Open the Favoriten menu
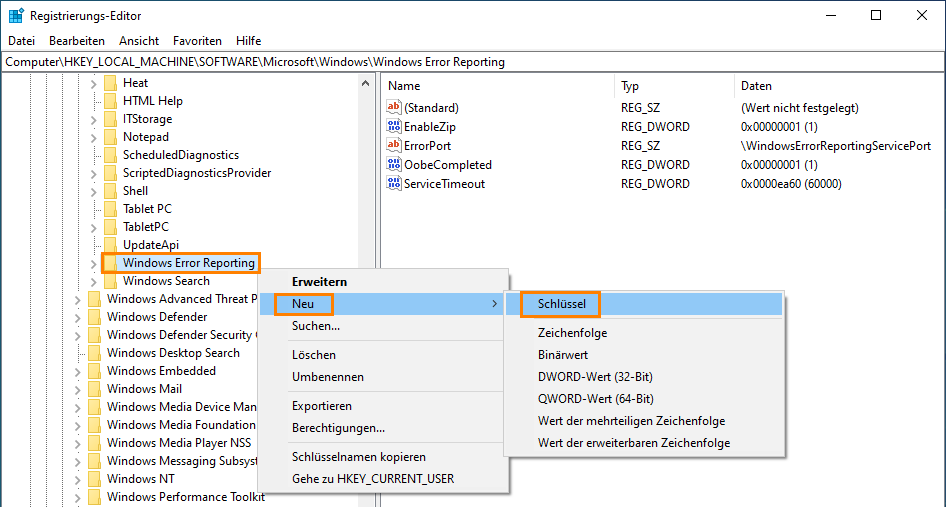Viewport: 946px width, 507px height. [197, 41]
